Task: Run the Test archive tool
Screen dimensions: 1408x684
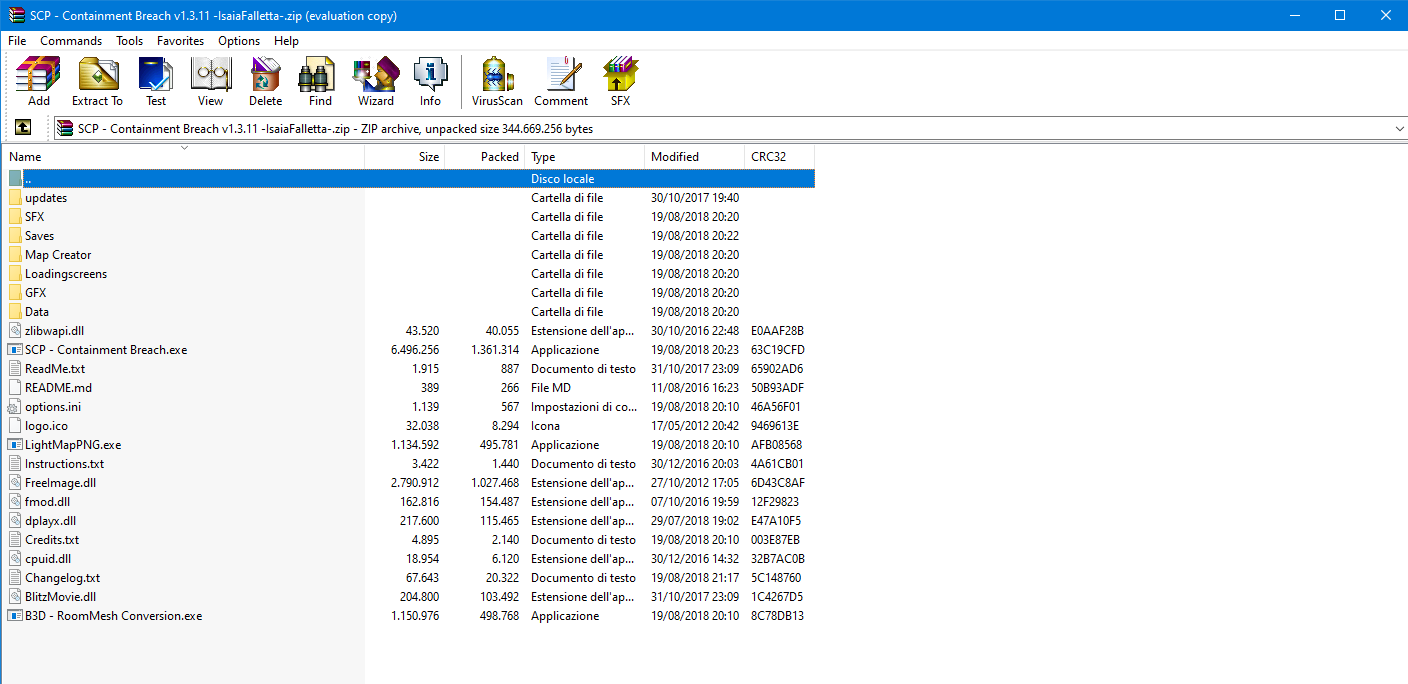Action: pyautogui.click(x=156, y=81)
